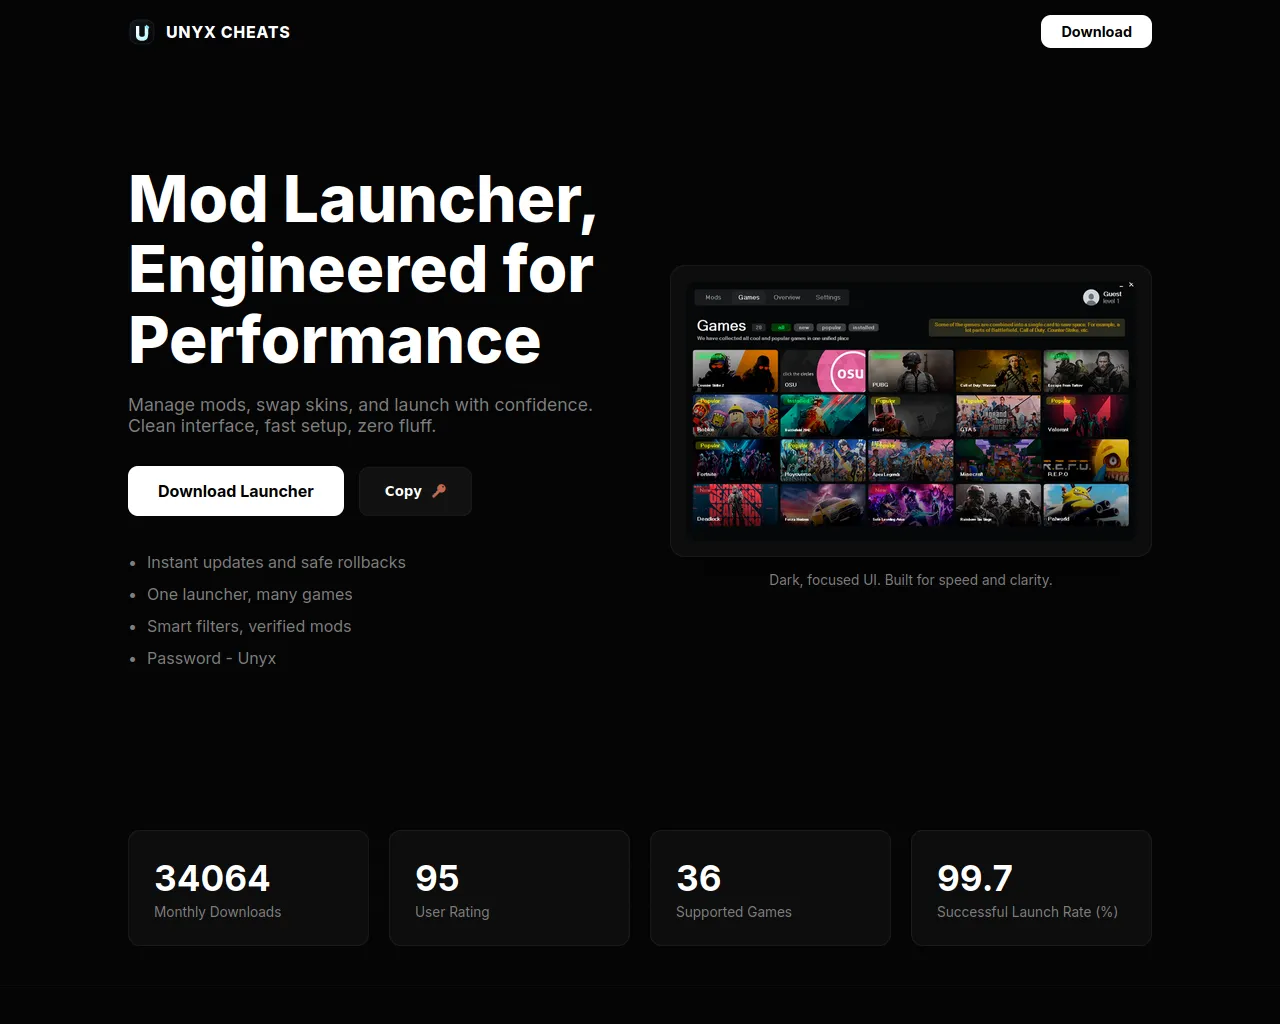Enable the 'installed' filter chip
The image size is (1280, 1024).
pos(864,327)
